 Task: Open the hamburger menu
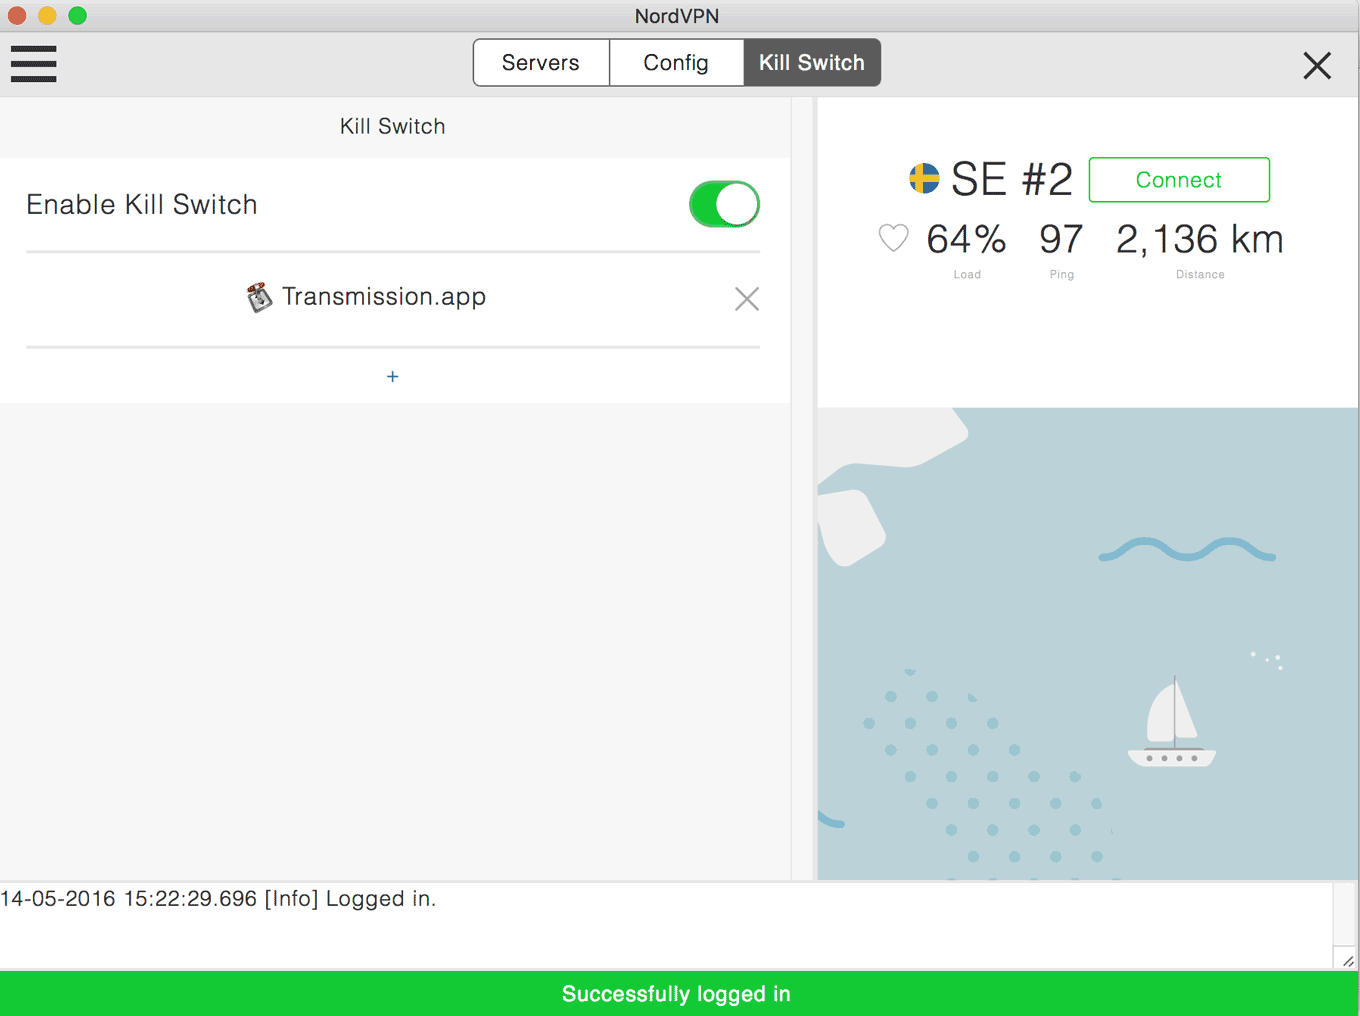tap(33, 63)
